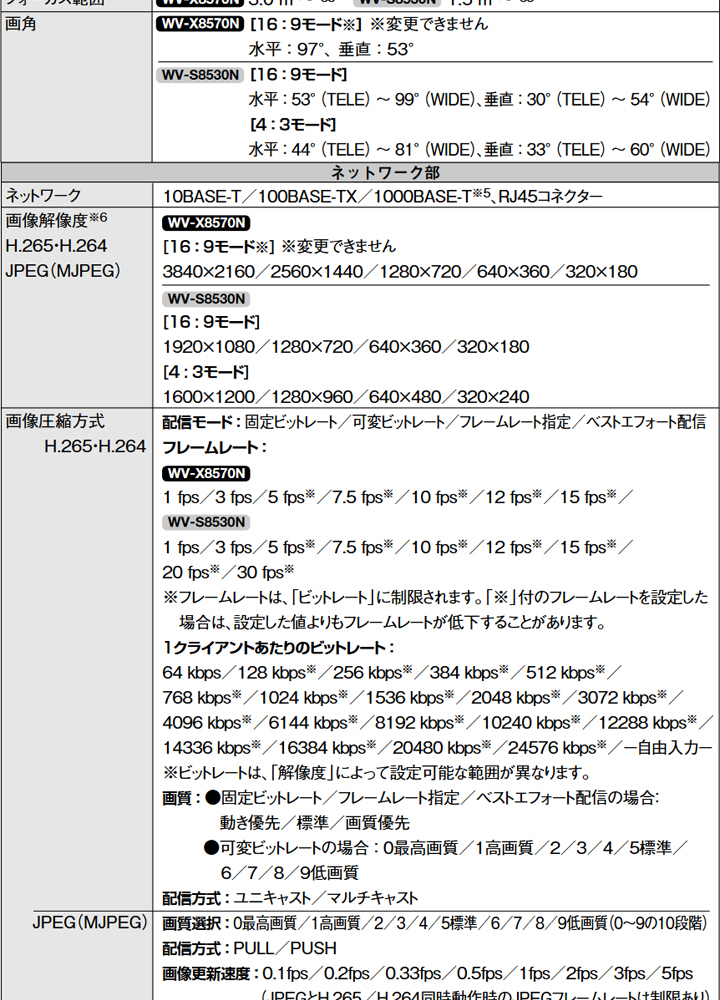Select resolution "3840×2160"

(209, 272)
